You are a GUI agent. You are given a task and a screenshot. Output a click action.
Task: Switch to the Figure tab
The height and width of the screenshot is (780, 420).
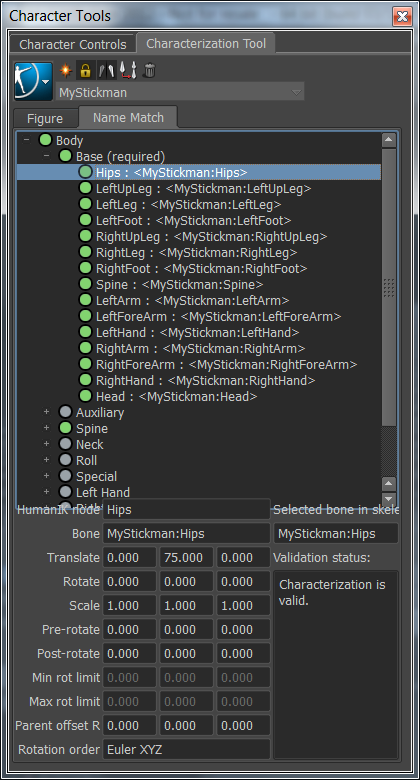point(45,118)
